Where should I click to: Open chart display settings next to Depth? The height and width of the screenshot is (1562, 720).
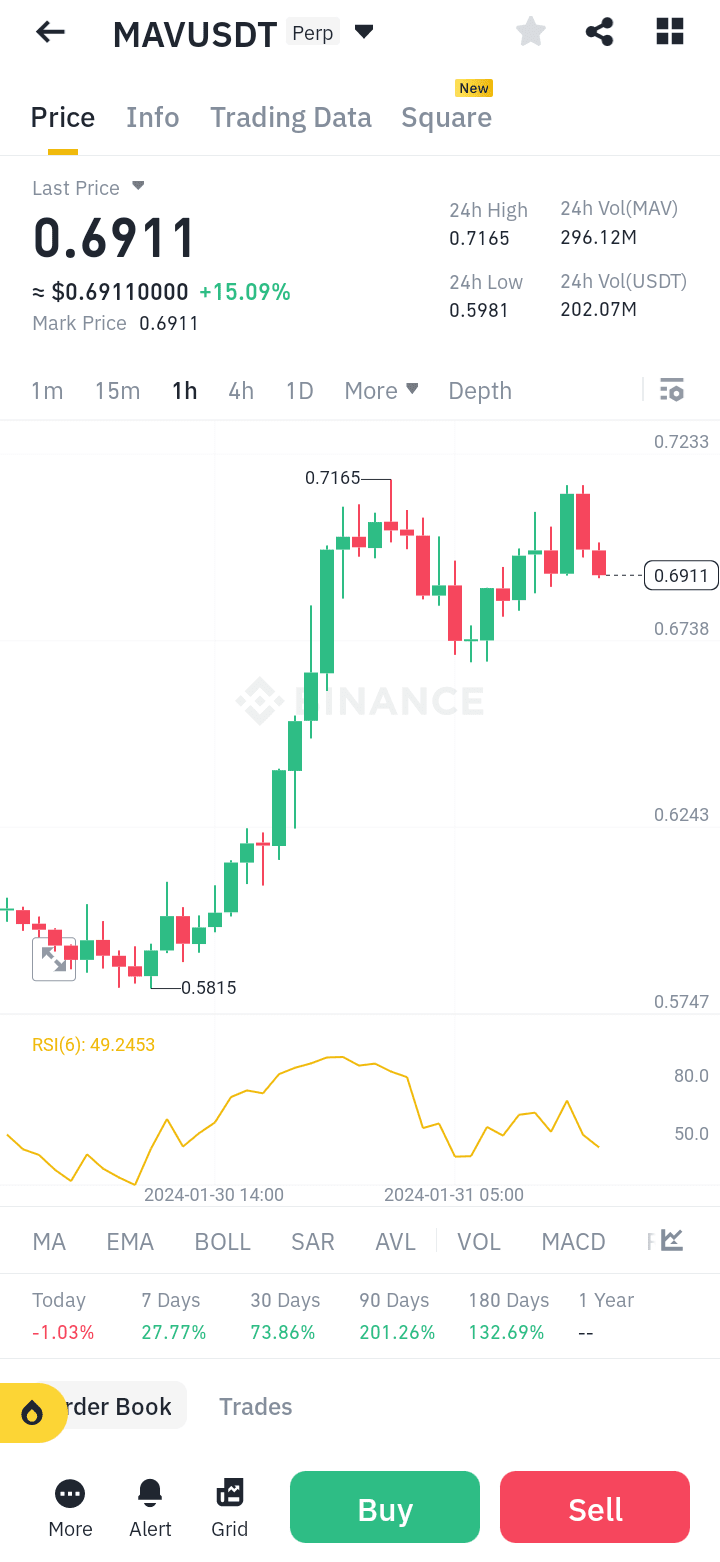671,389
